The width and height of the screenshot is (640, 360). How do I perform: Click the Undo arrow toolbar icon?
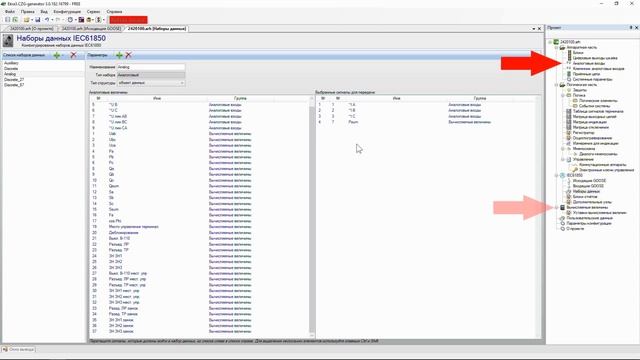pyautogui.click(x=47, y=20)
